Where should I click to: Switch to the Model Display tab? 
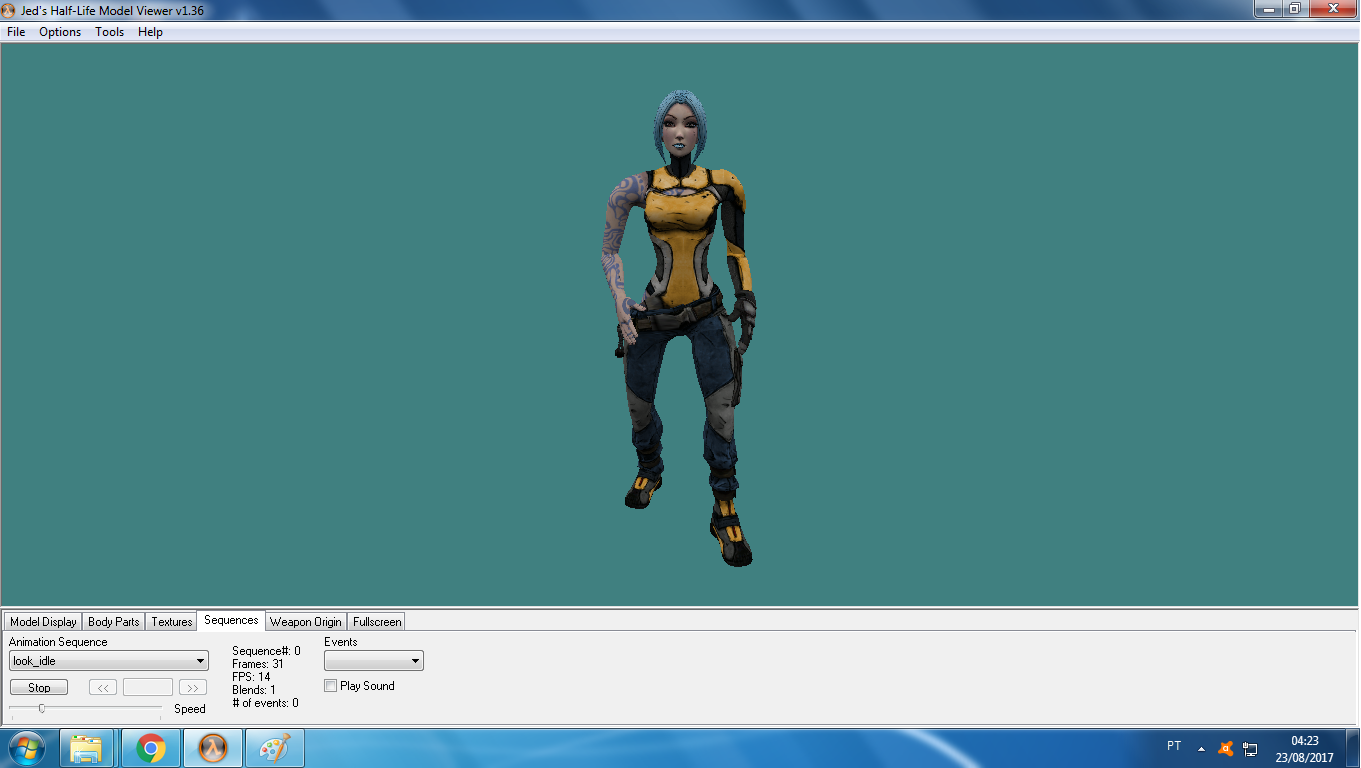click(43, 621)
